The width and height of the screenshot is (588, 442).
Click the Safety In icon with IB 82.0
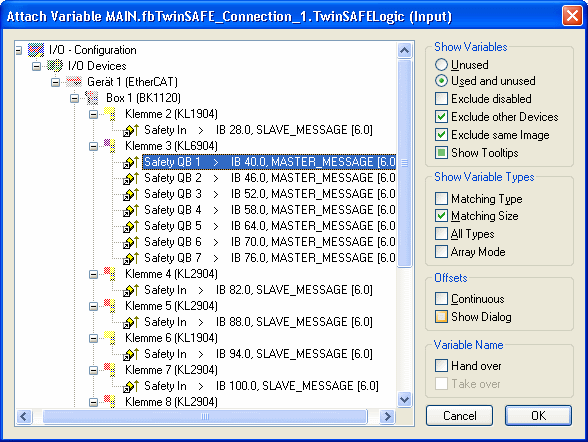(131, 290)
